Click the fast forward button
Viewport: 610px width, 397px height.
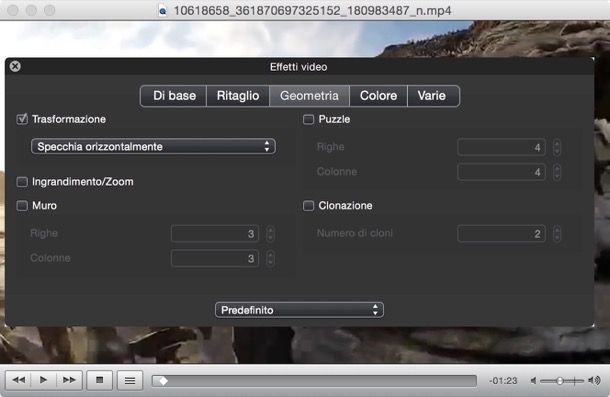click(x=69, y=380)
